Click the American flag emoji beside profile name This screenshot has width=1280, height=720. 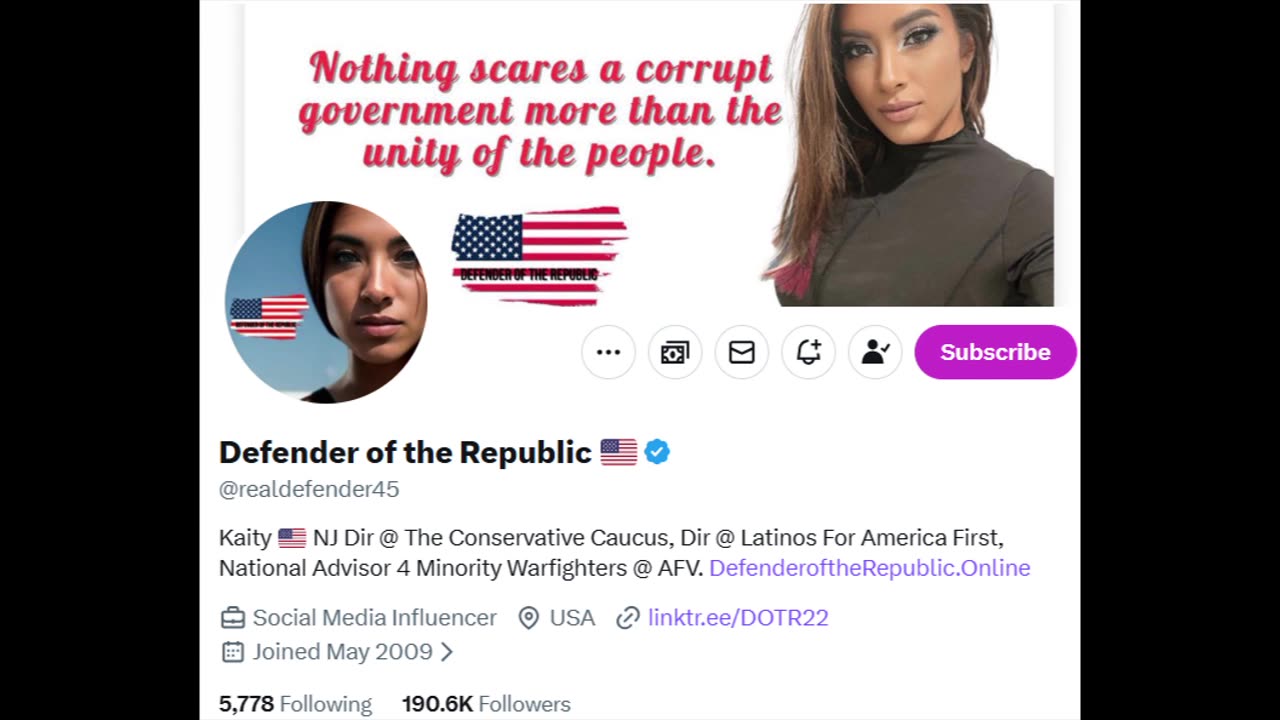click(618, 453)
